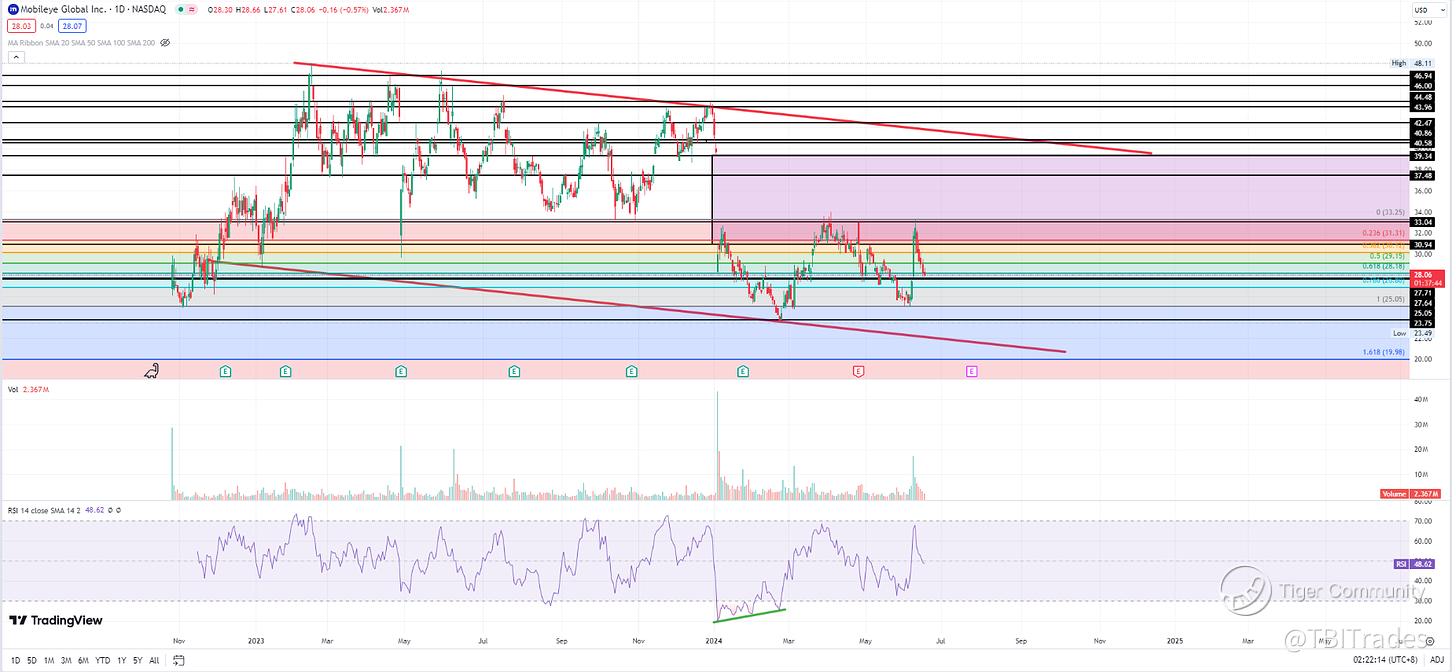Screen dimensions: 1456x672
Task: Click the 46.94 horizontal line price label
Action: pyautogui.click(x=1423, y=75)
